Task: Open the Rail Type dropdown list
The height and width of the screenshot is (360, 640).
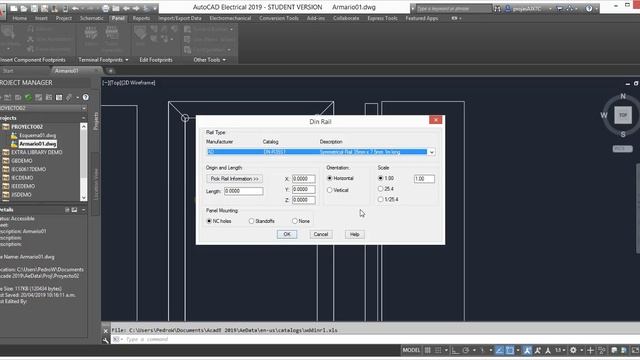Action: tap(431, 152)
